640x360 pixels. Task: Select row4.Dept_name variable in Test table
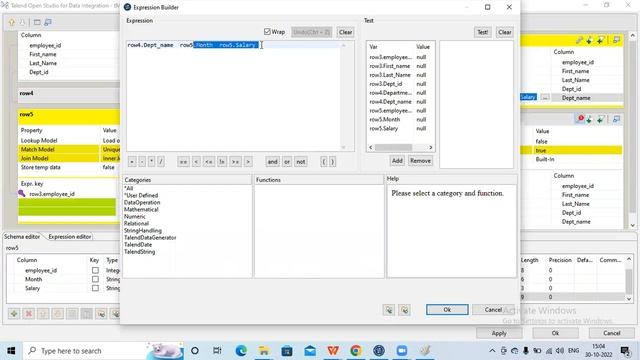click(x=390, y=101)
